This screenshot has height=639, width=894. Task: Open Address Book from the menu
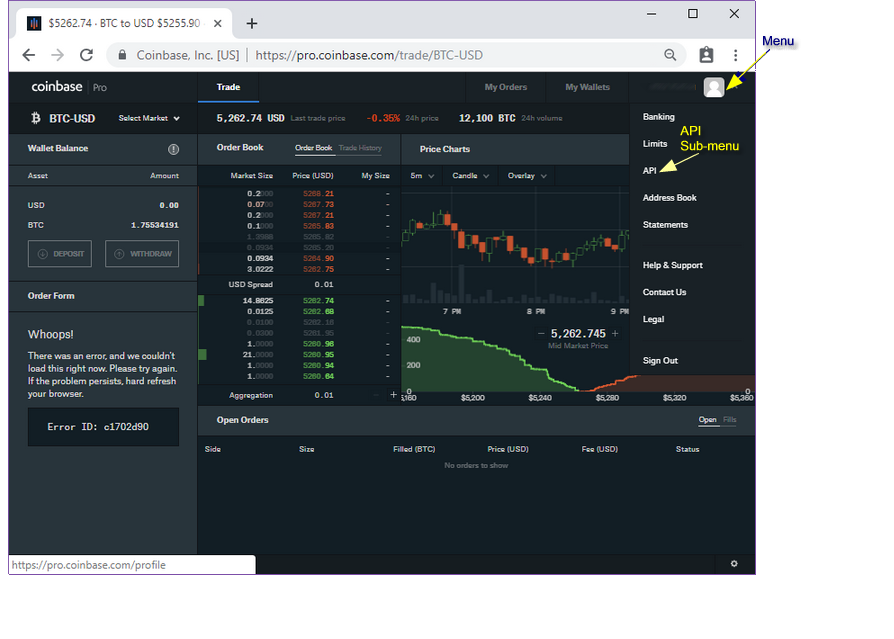[669, 198]
